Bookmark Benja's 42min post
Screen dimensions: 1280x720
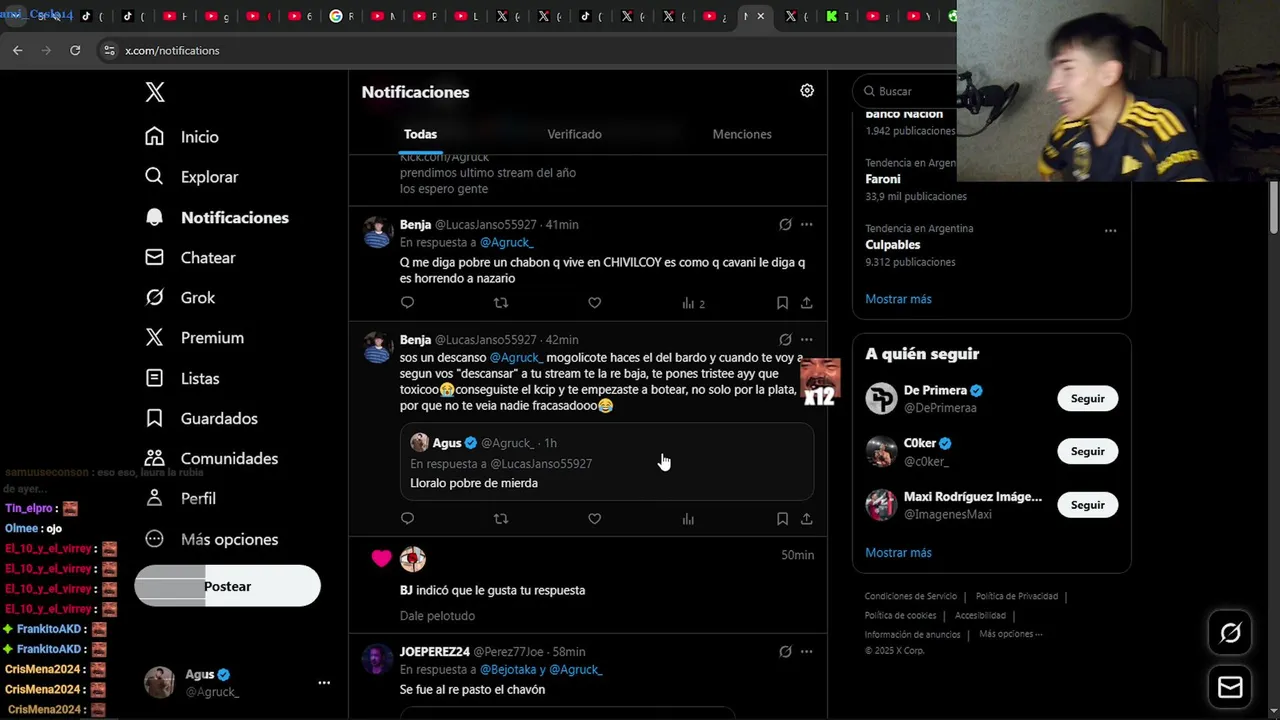click(782, 519)
